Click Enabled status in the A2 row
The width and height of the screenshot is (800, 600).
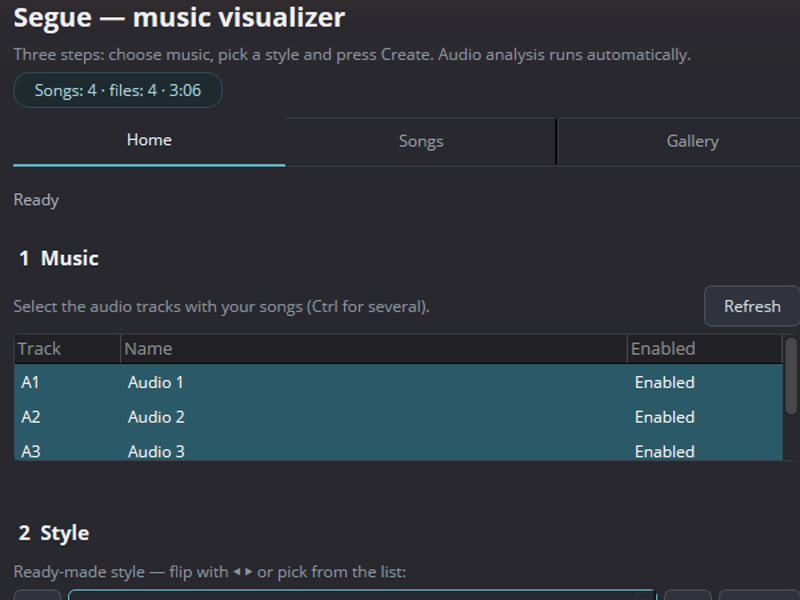pyautogui.click(x=664, y=417)
